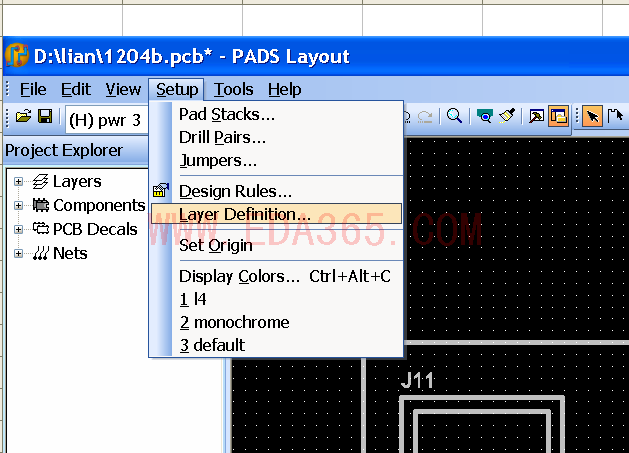
Task: Select the arrow Select Mode tool
Action: (592, 116)
